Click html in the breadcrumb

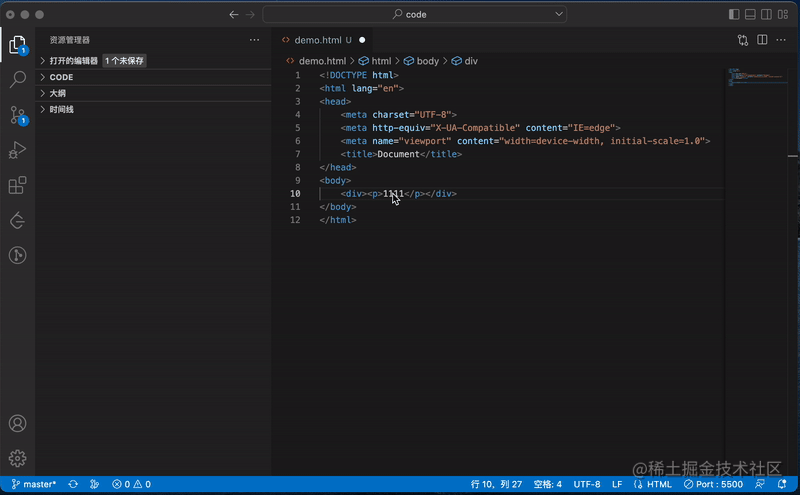point(381,61)
